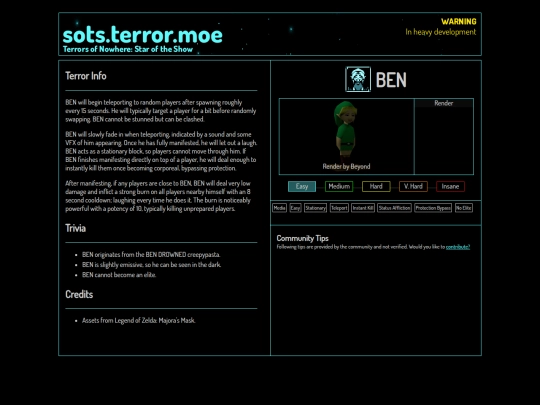Click the BEN name heading

391,80
